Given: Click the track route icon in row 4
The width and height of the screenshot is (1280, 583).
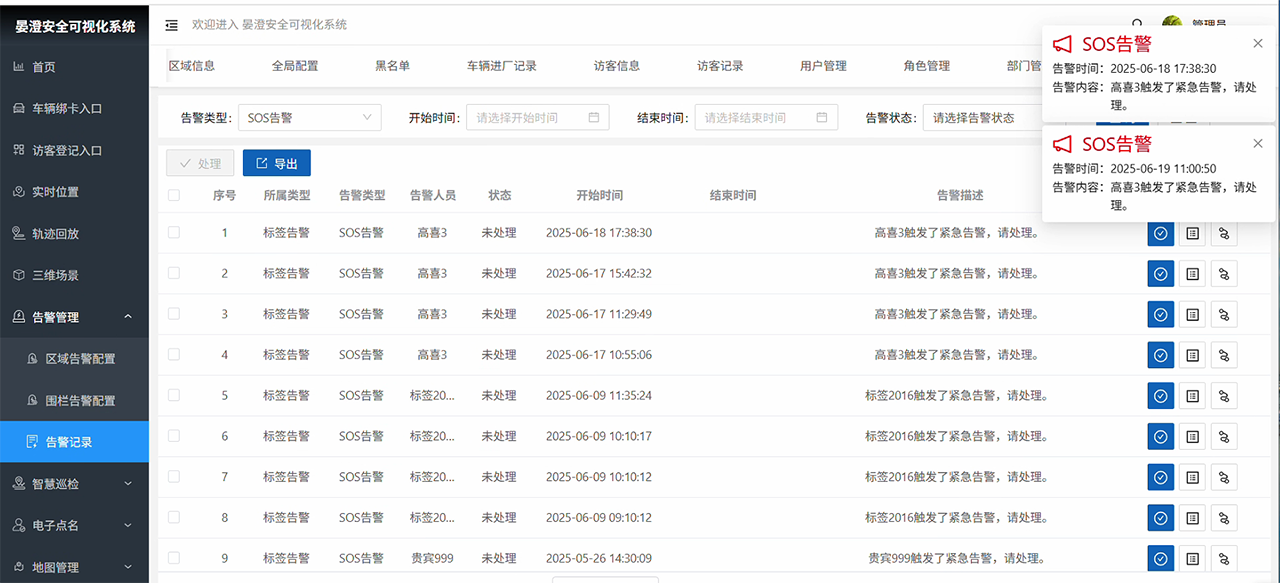Looking at the screenshot, I should (1224, 355).
